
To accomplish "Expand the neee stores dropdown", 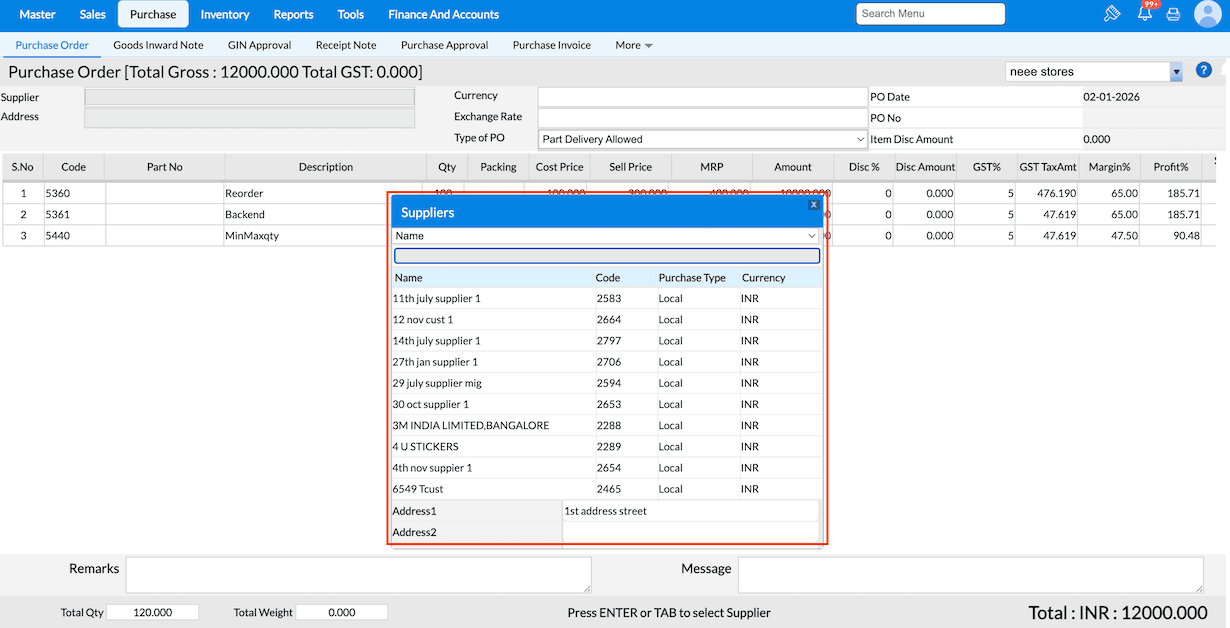I will (x=1176, y=72).
